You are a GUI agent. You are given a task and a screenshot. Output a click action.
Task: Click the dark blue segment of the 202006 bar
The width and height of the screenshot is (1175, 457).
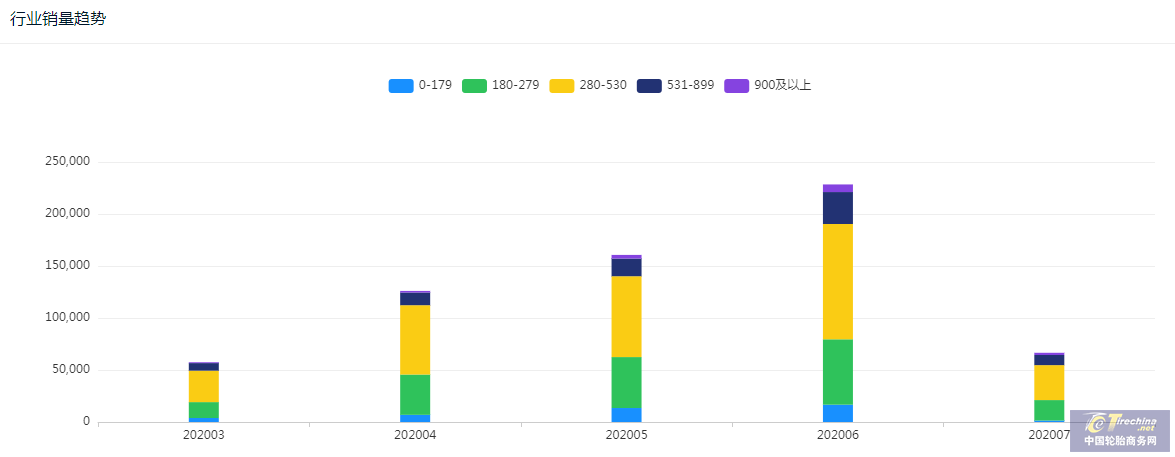pos(838,208)
